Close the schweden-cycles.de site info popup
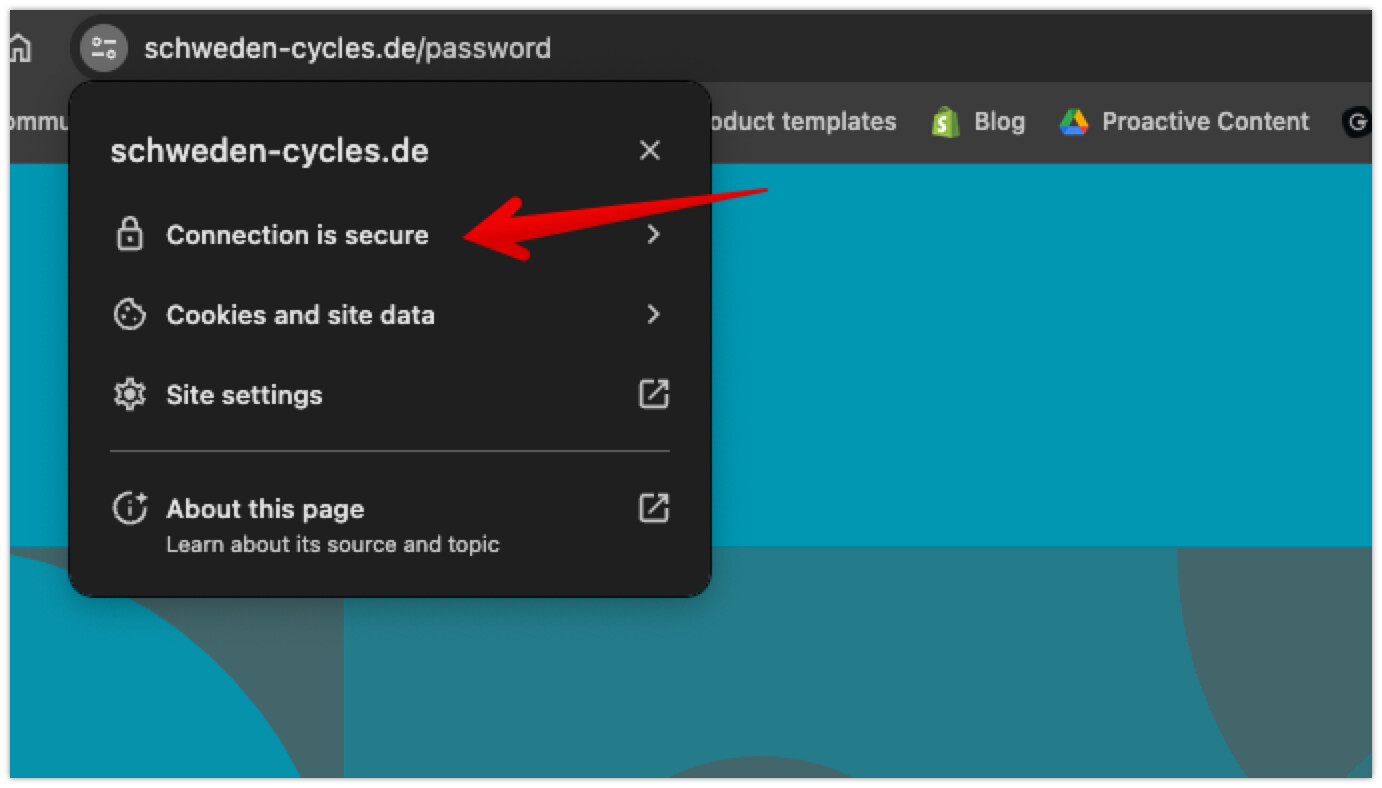 (x=650, y=150)
